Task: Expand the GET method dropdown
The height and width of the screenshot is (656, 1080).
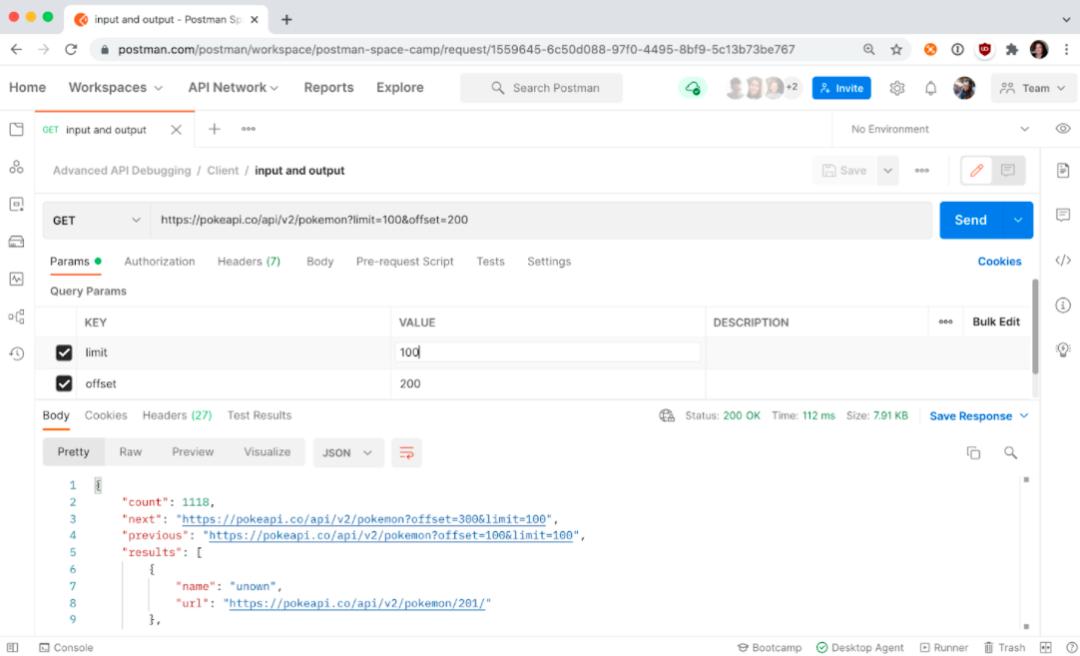Action: pos(96,220)
